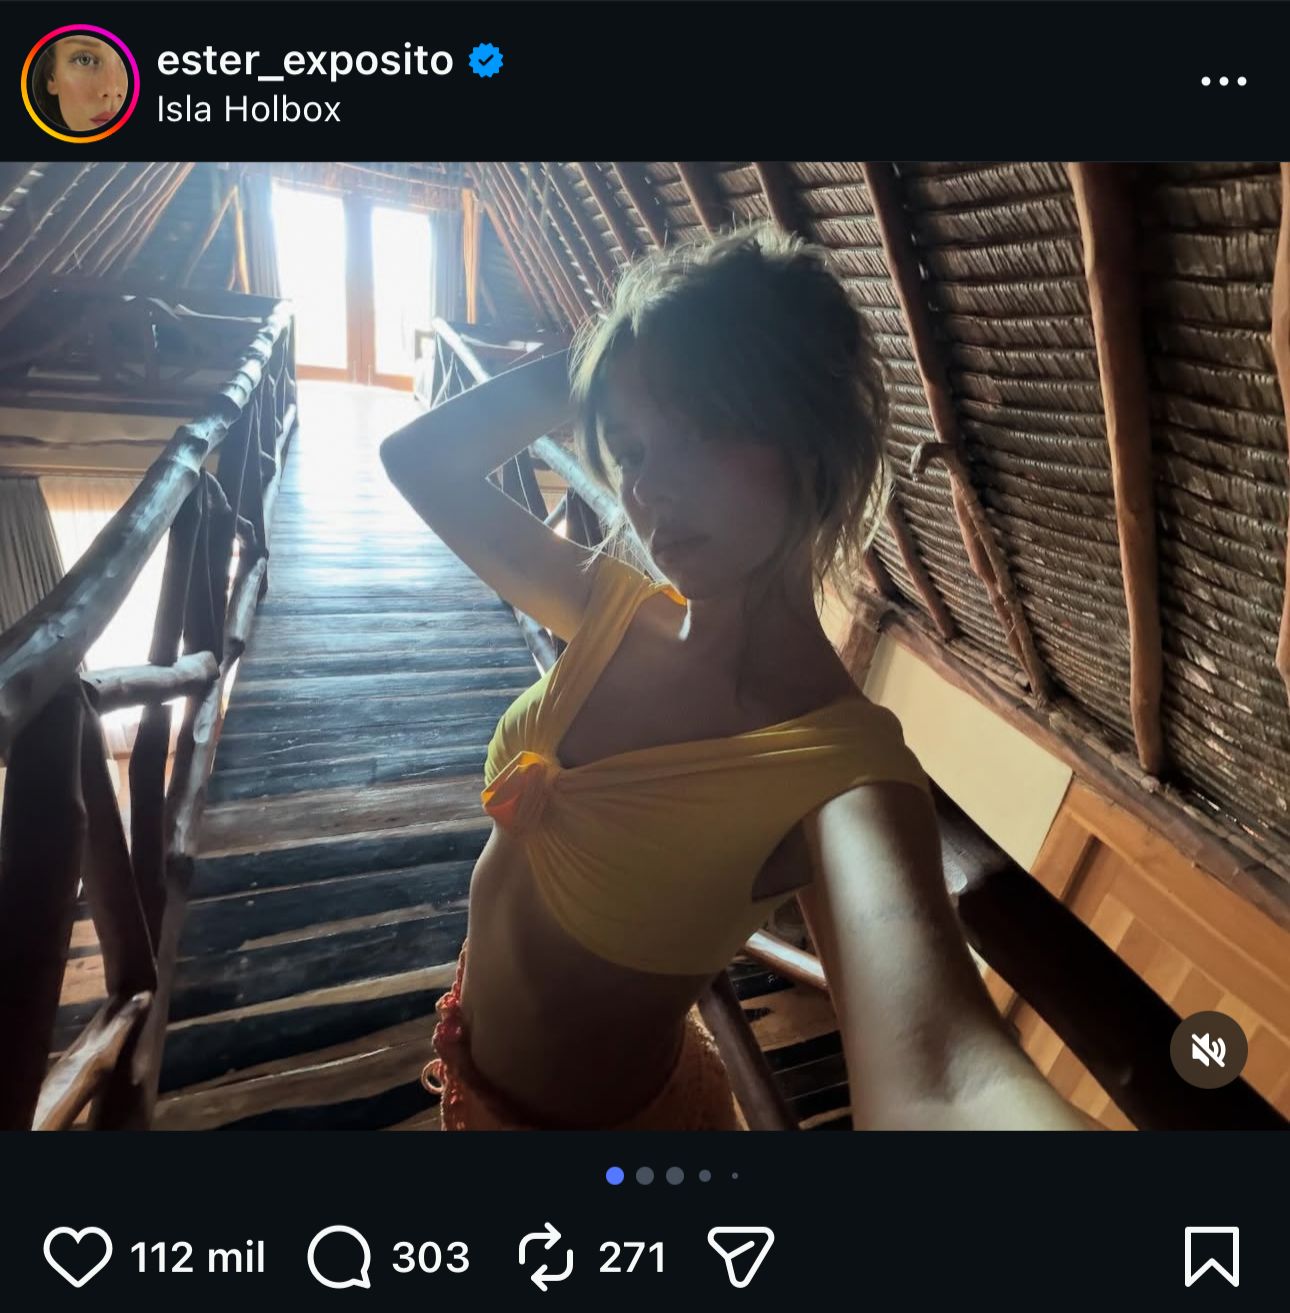View the 112 mil likes list
The height and width of the screenshot is (1313, 1290).
click(x=198, y=1257)
